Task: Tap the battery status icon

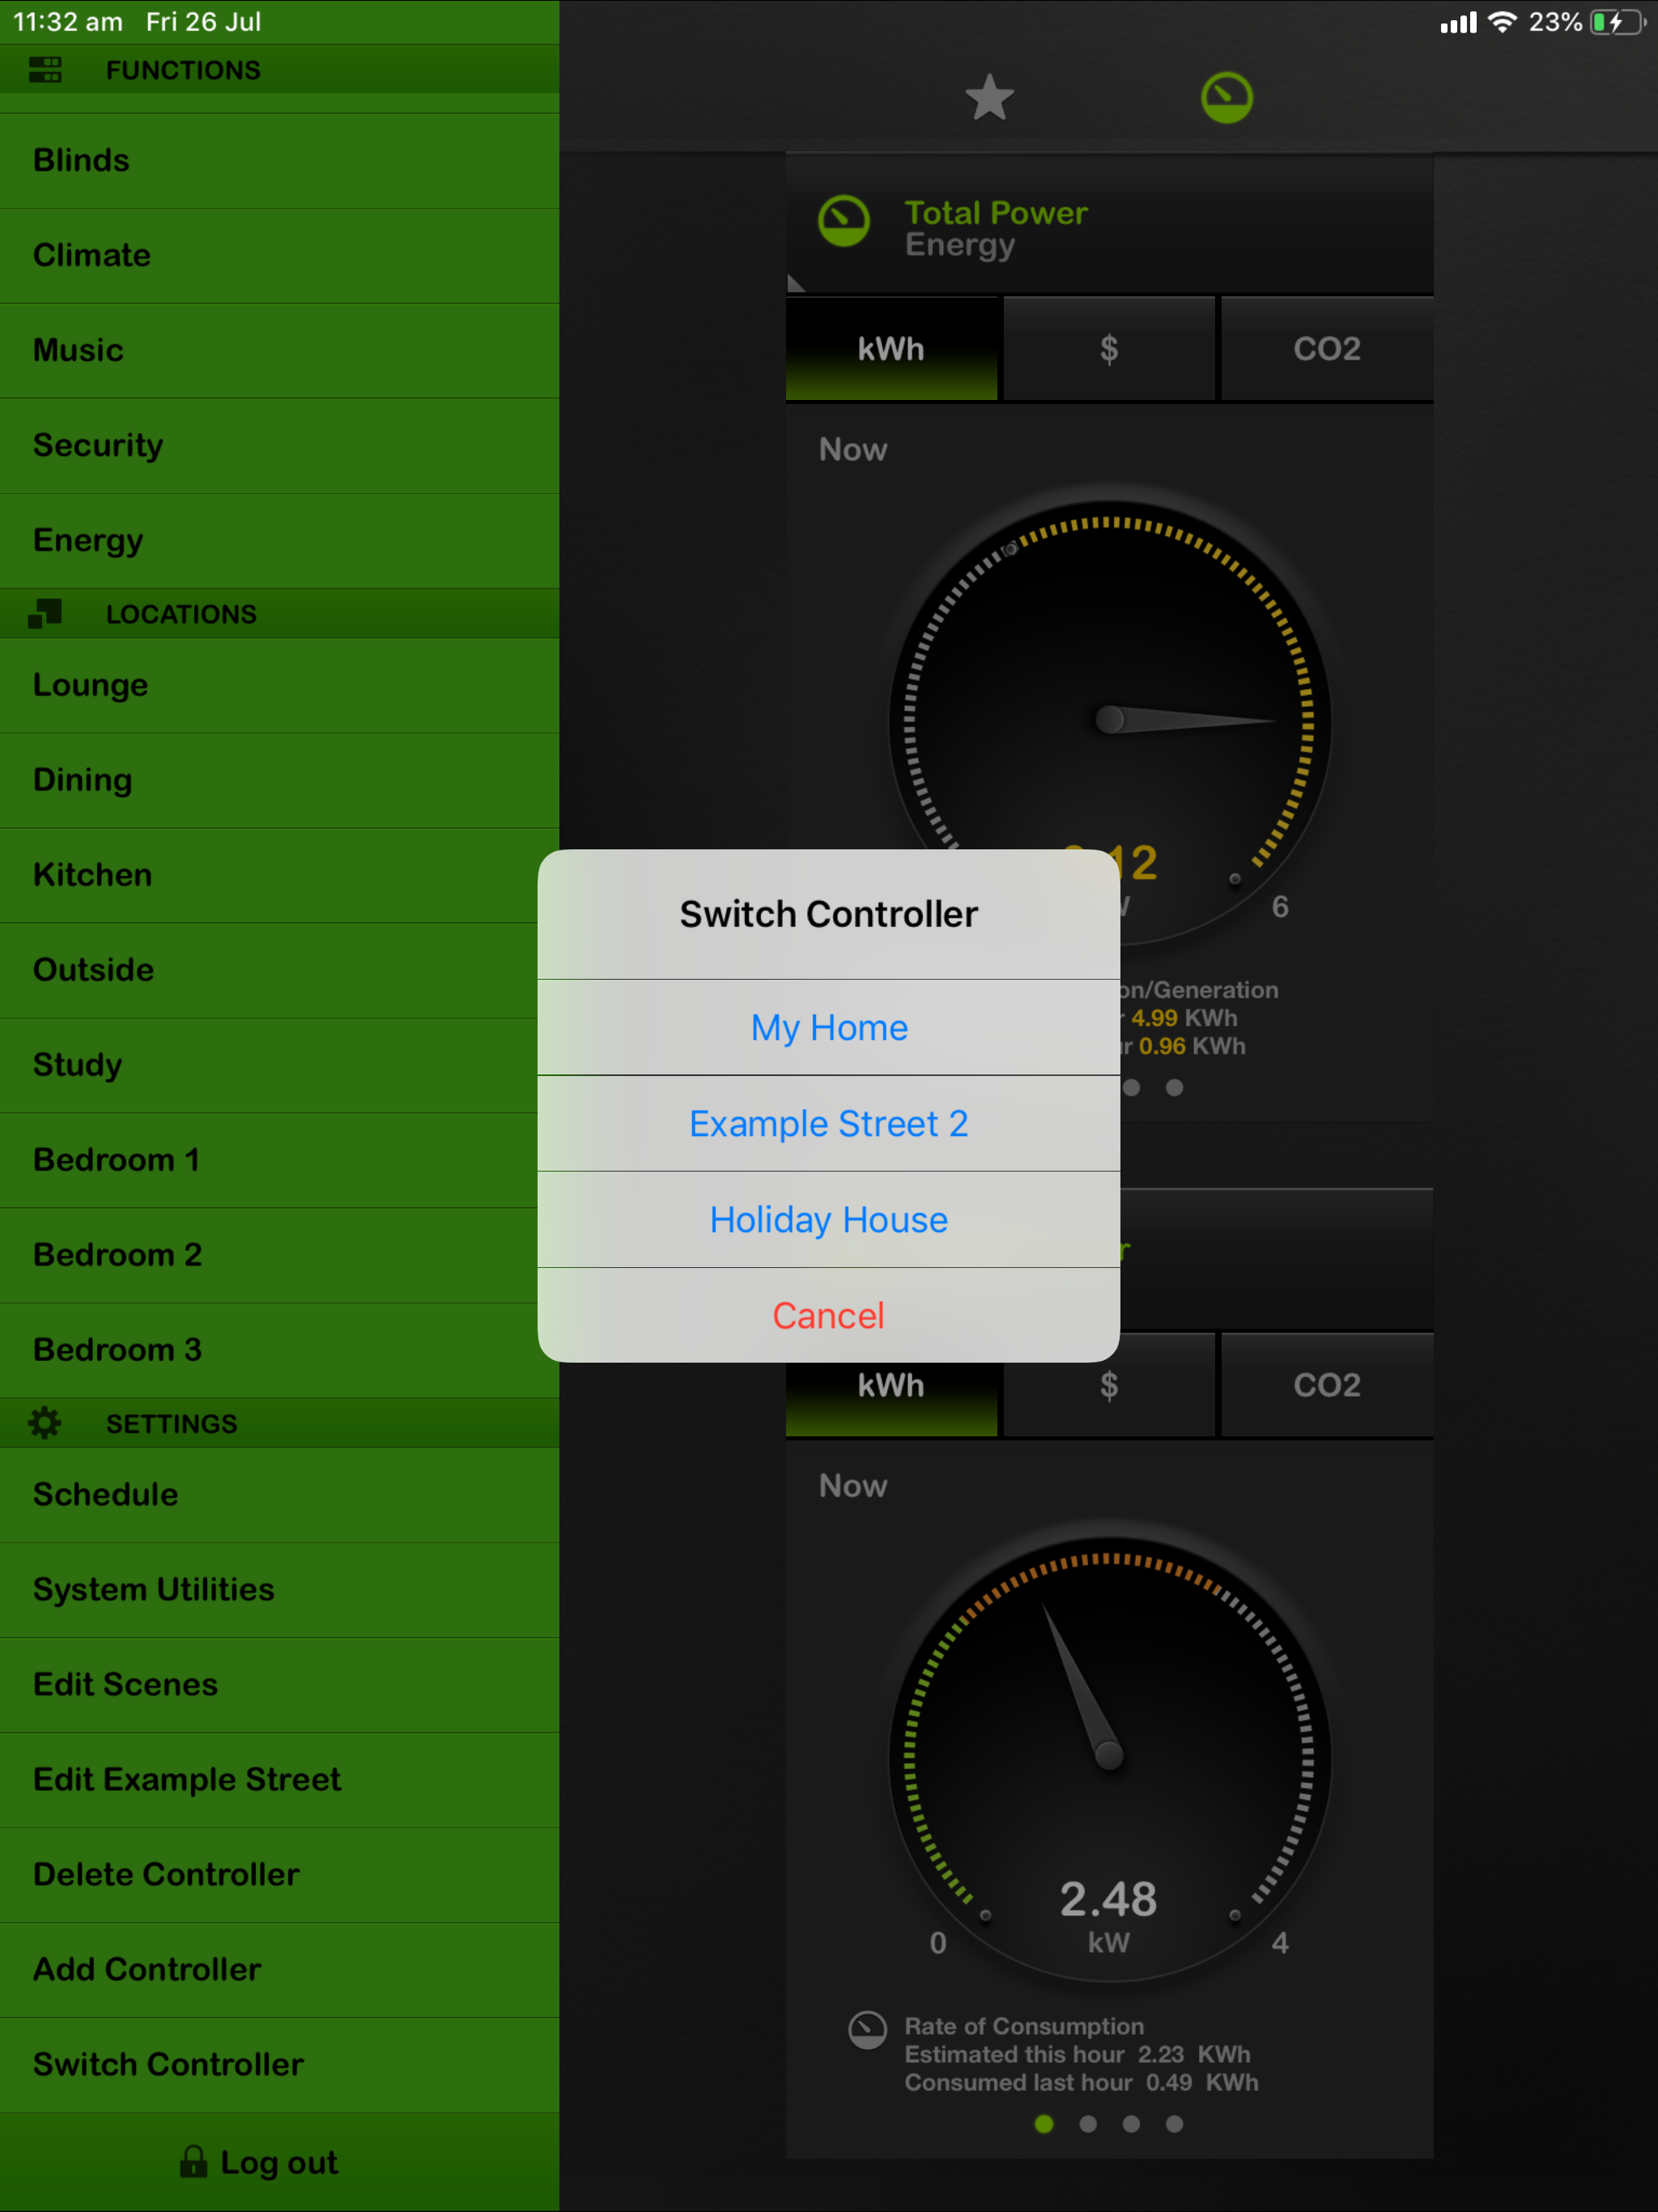Action: pos(1617,22)
